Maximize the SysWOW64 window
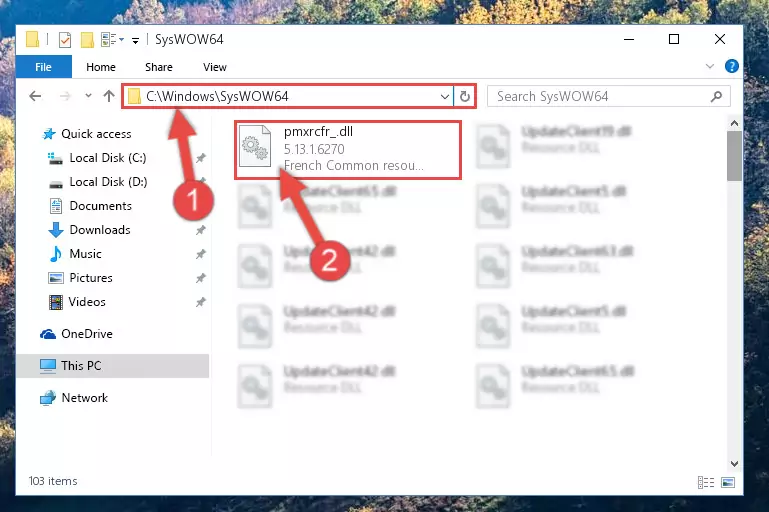Screen dimensions: 769x512 674,39
